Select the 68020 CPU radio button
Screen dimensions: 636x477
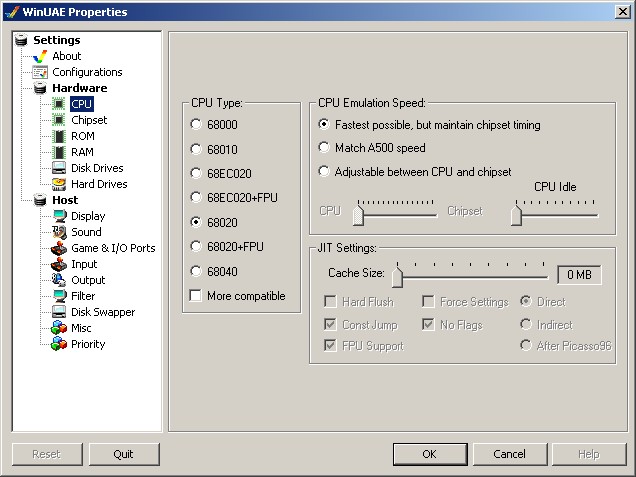click(x=196, y=222)
